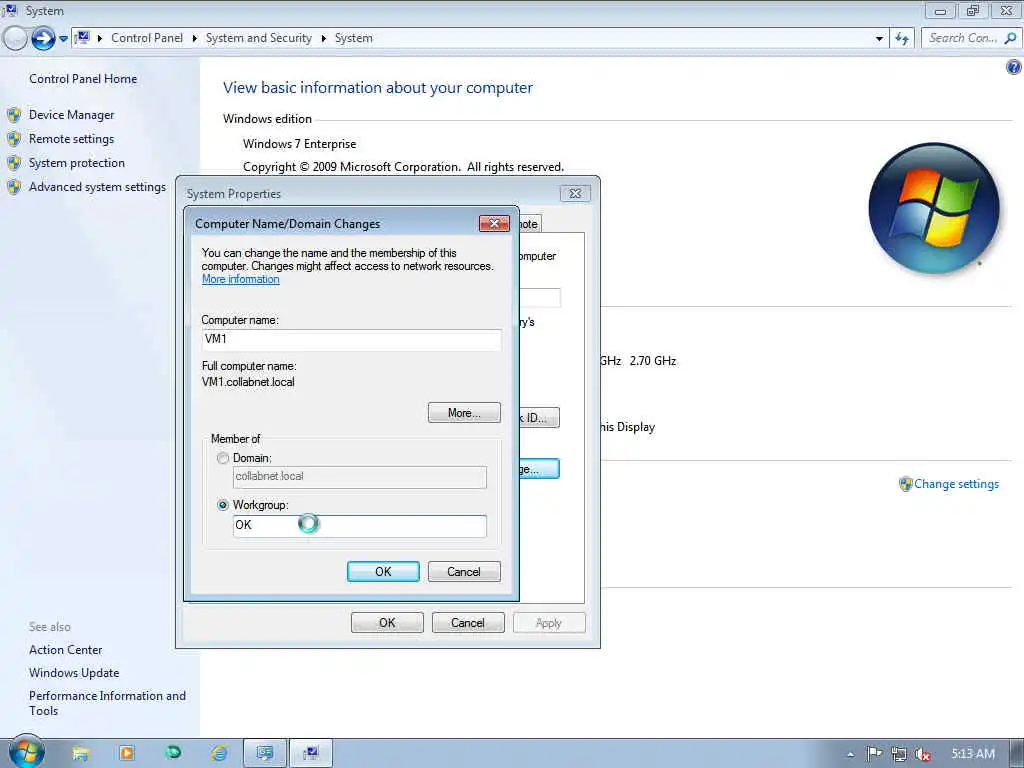Viewport: 1024px width, 768px height.
Task: Click OK in System Properties window
Action: [x=387, y=623]
